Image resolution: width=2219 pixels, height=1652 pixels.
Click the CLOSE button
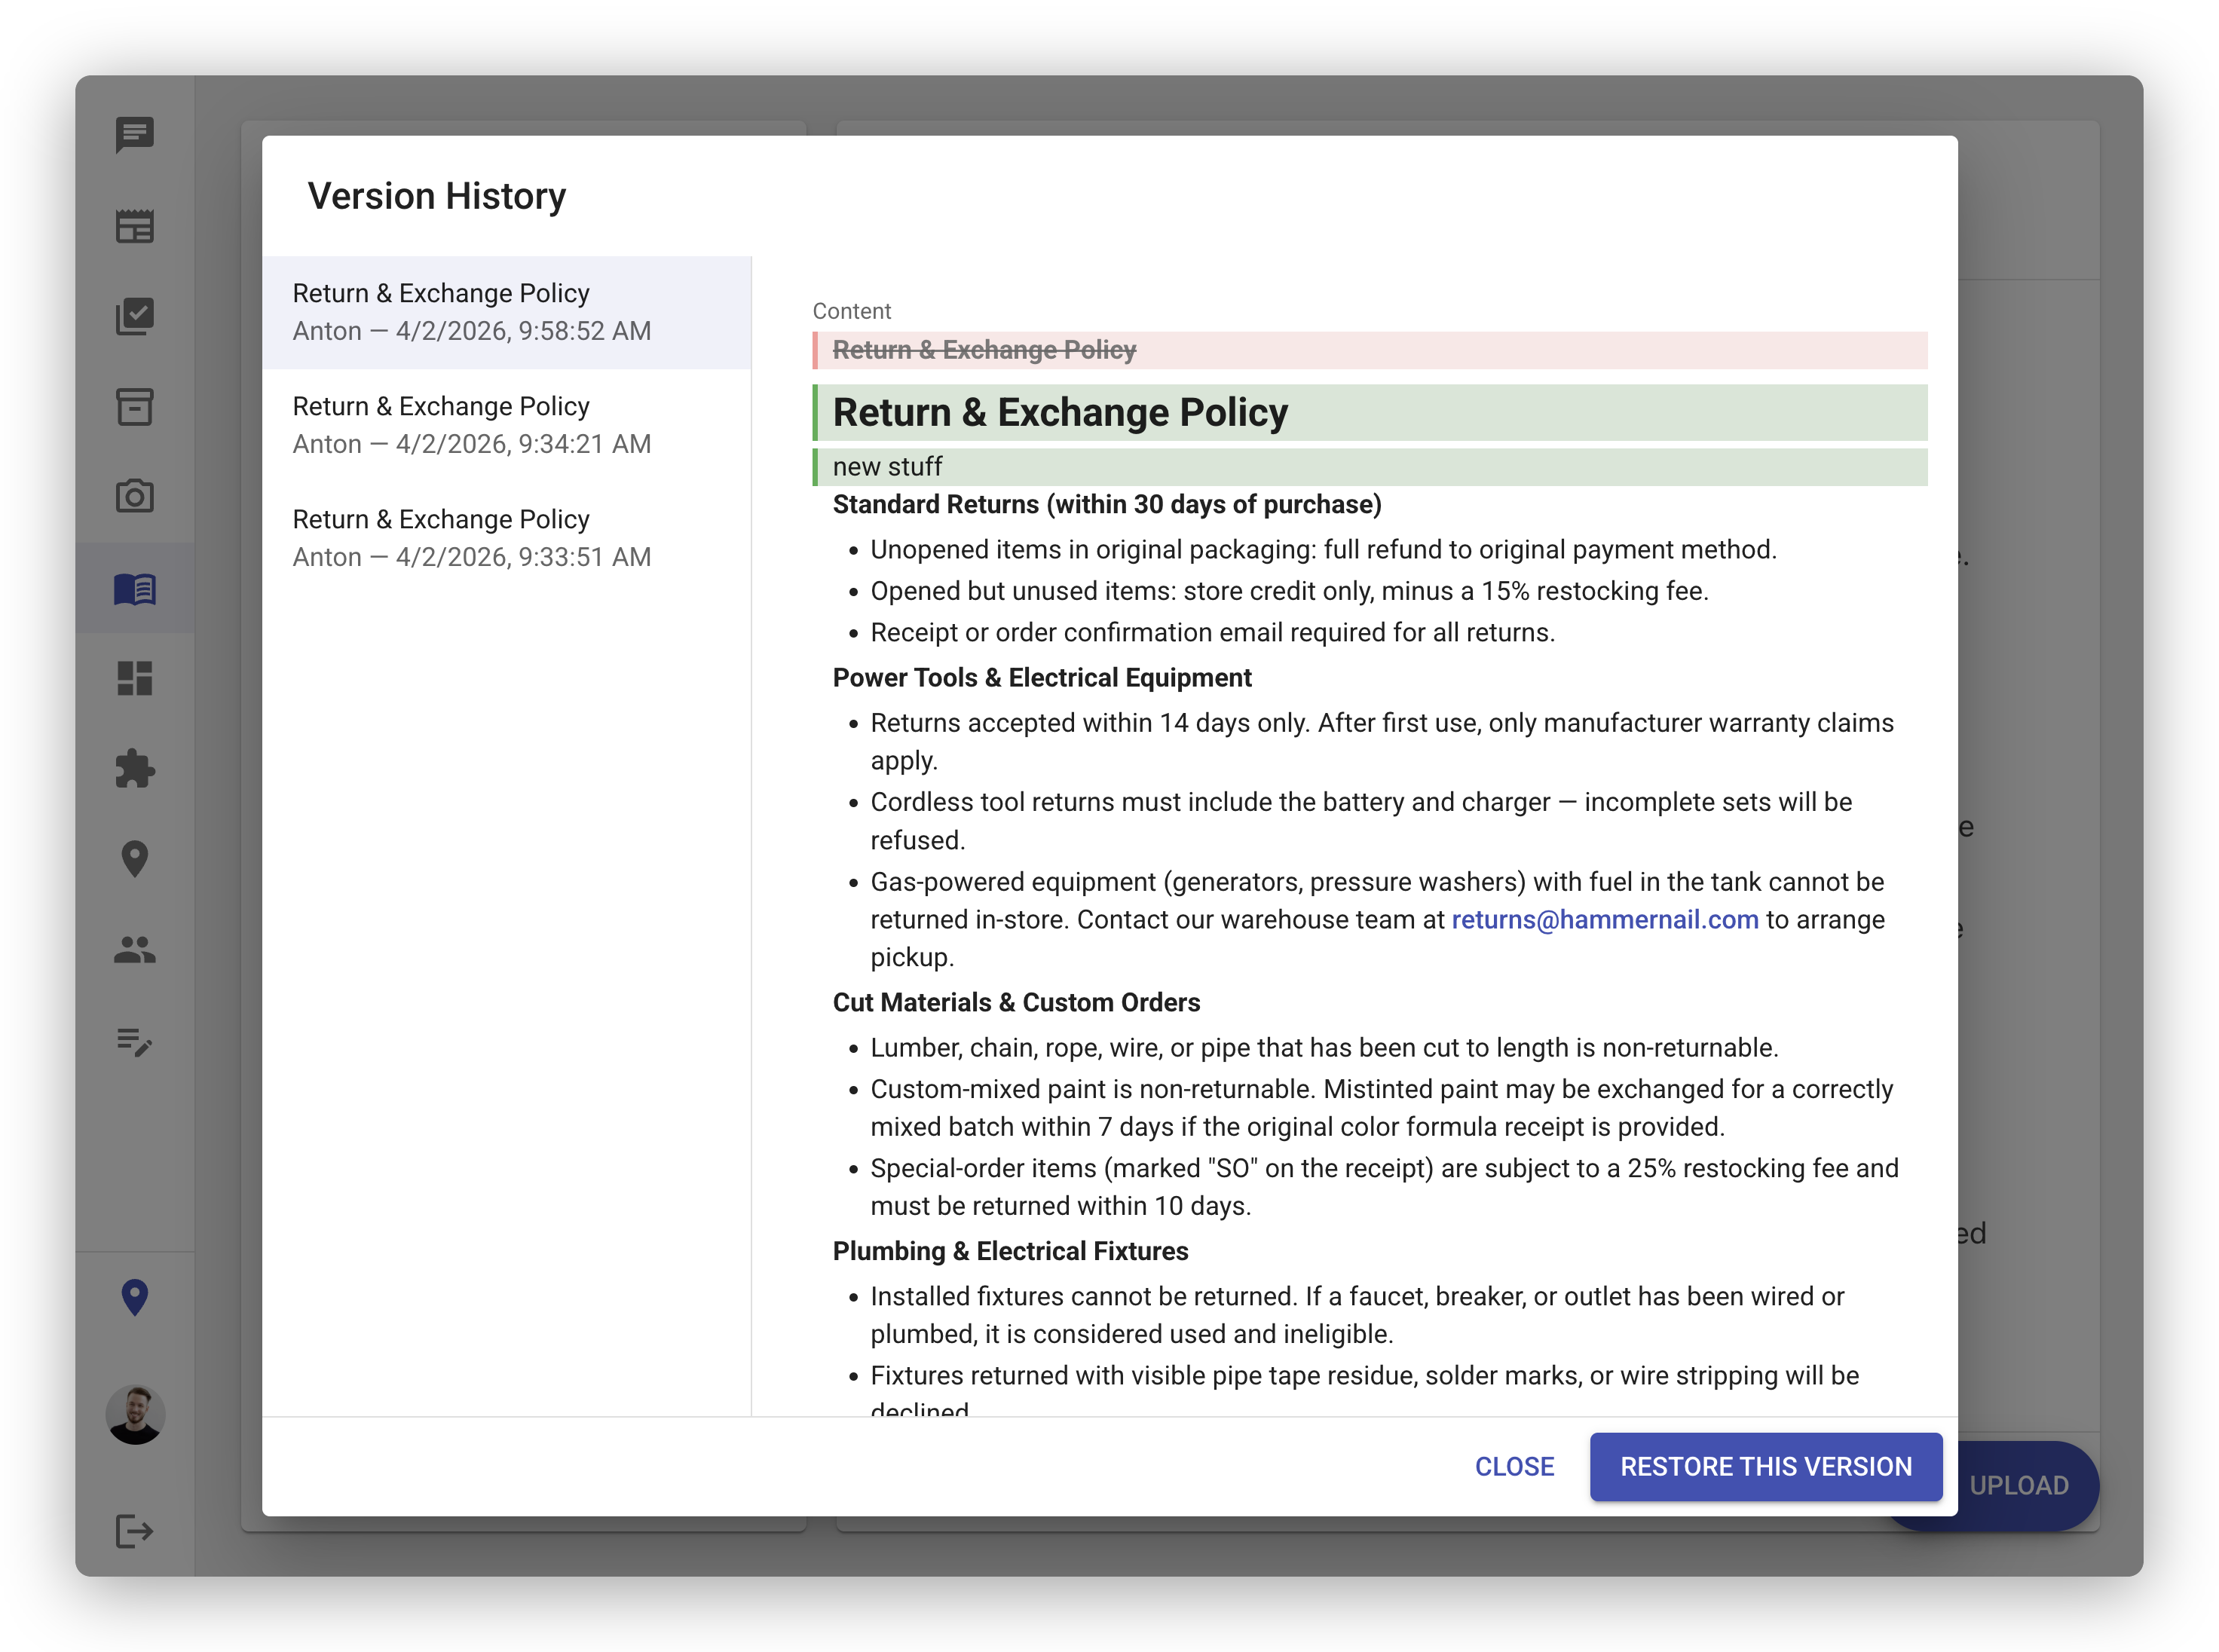[1514, 1466]
